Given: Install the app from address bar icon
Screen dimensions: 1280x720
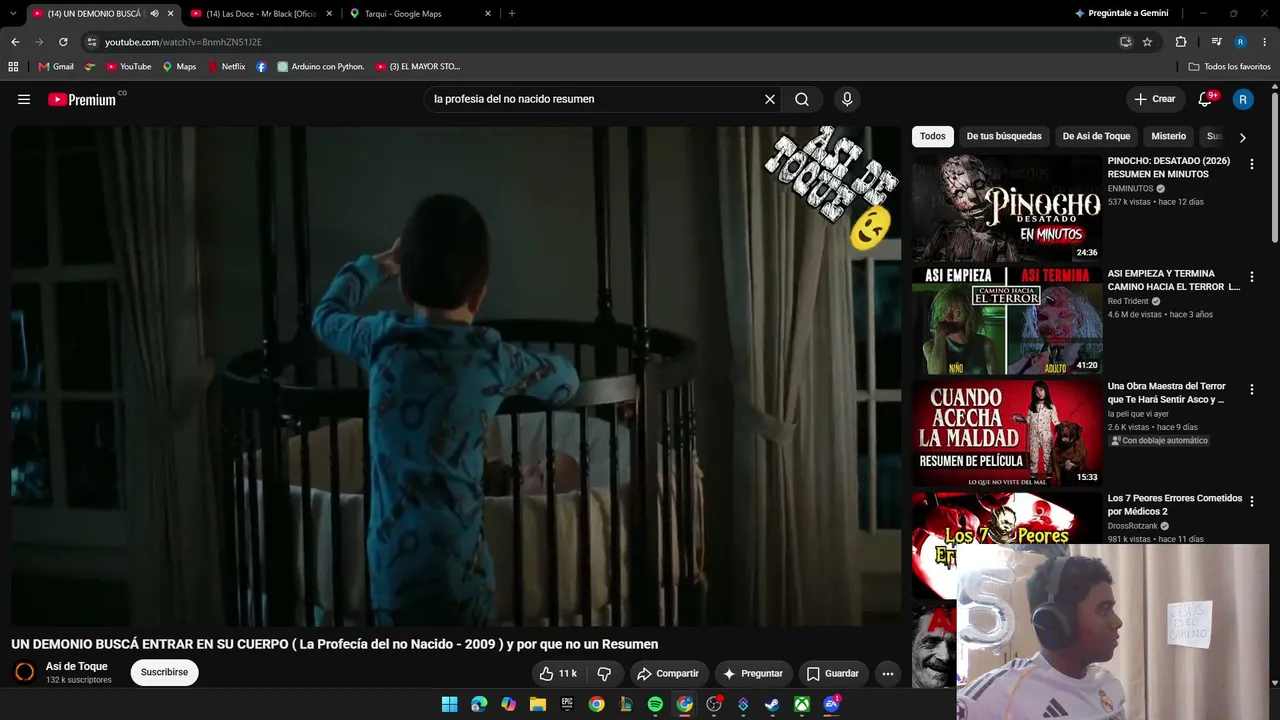Looking at the screenshot, I should click(x=1126, y=42).
